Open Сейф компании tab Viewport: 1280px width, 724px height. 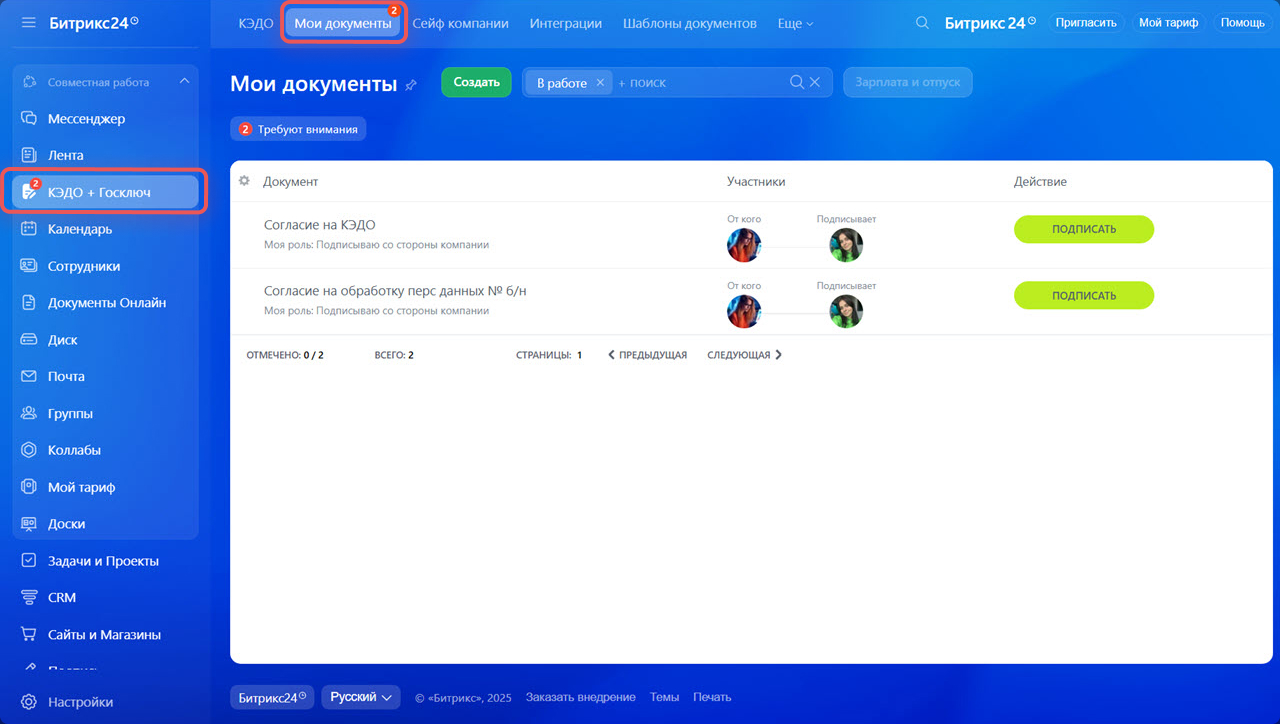tap(460, 23)
